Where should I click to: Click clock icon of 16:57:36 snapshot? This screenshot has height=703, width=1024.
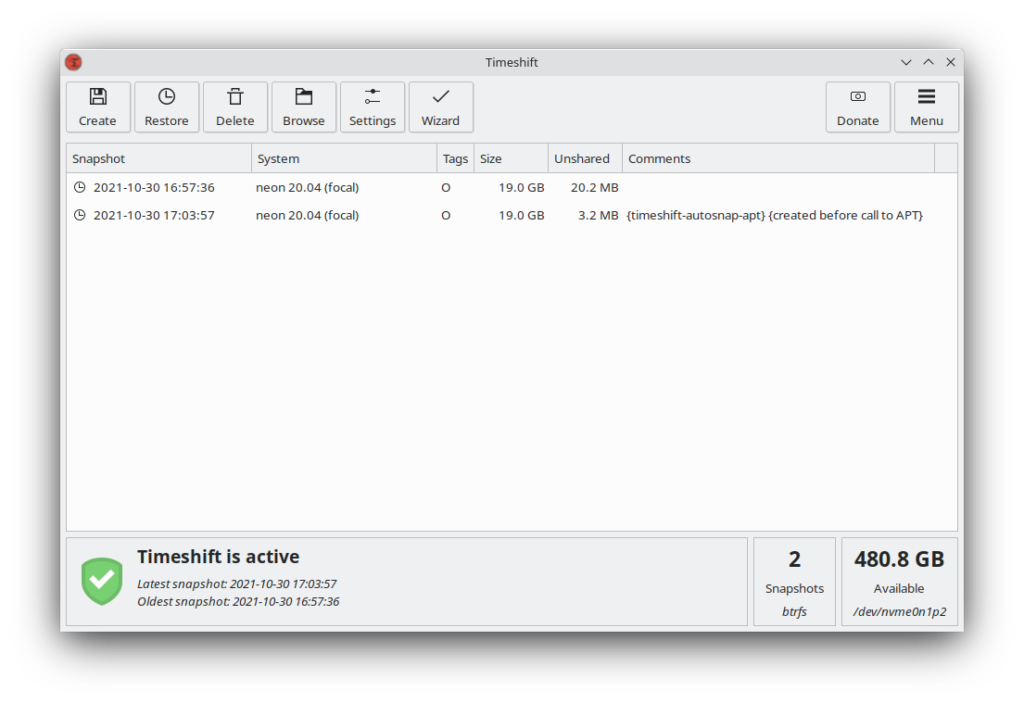80,188
